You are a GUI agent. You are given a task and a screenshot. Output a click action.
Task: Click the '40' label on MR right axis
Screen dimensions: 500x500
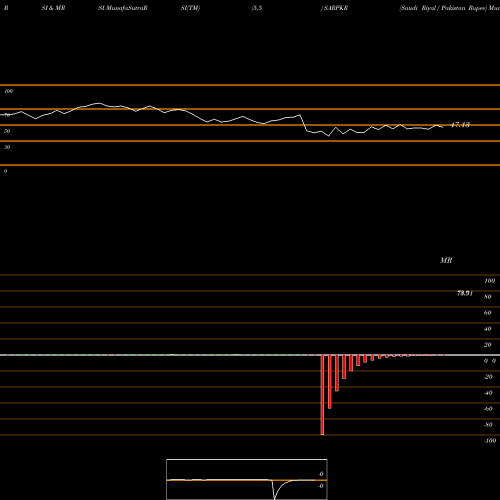coord(487,329)
